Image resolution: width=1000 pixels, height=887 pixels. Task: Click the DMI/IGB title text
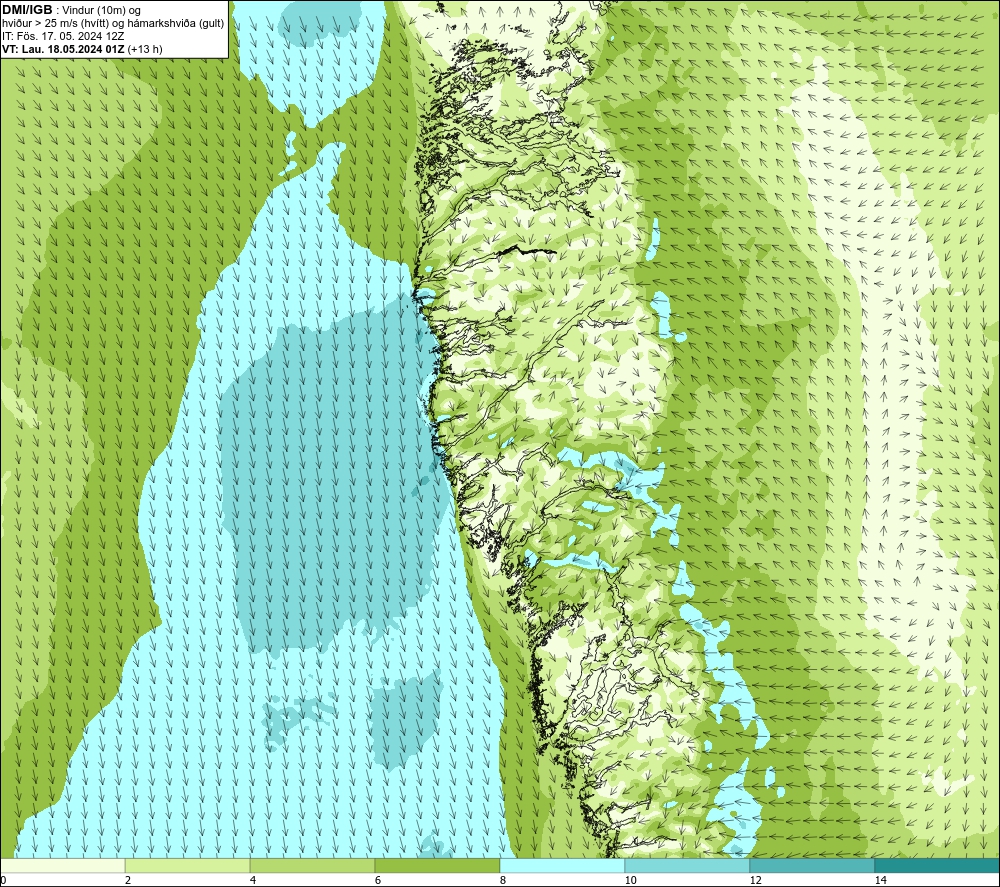[x=27, y=10]
